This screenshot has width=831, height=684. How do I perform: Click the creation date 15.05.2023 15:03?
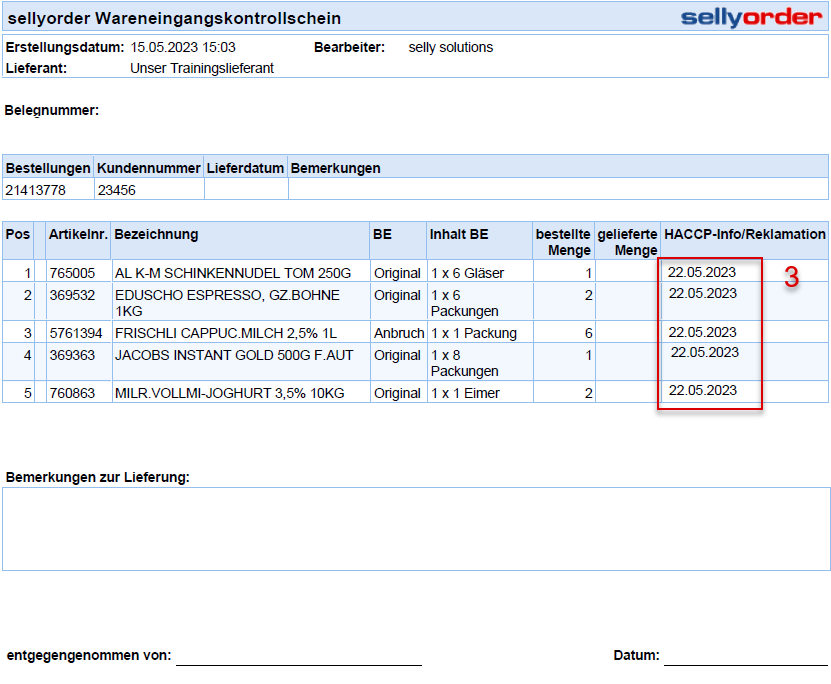click(x=183, y=48)
